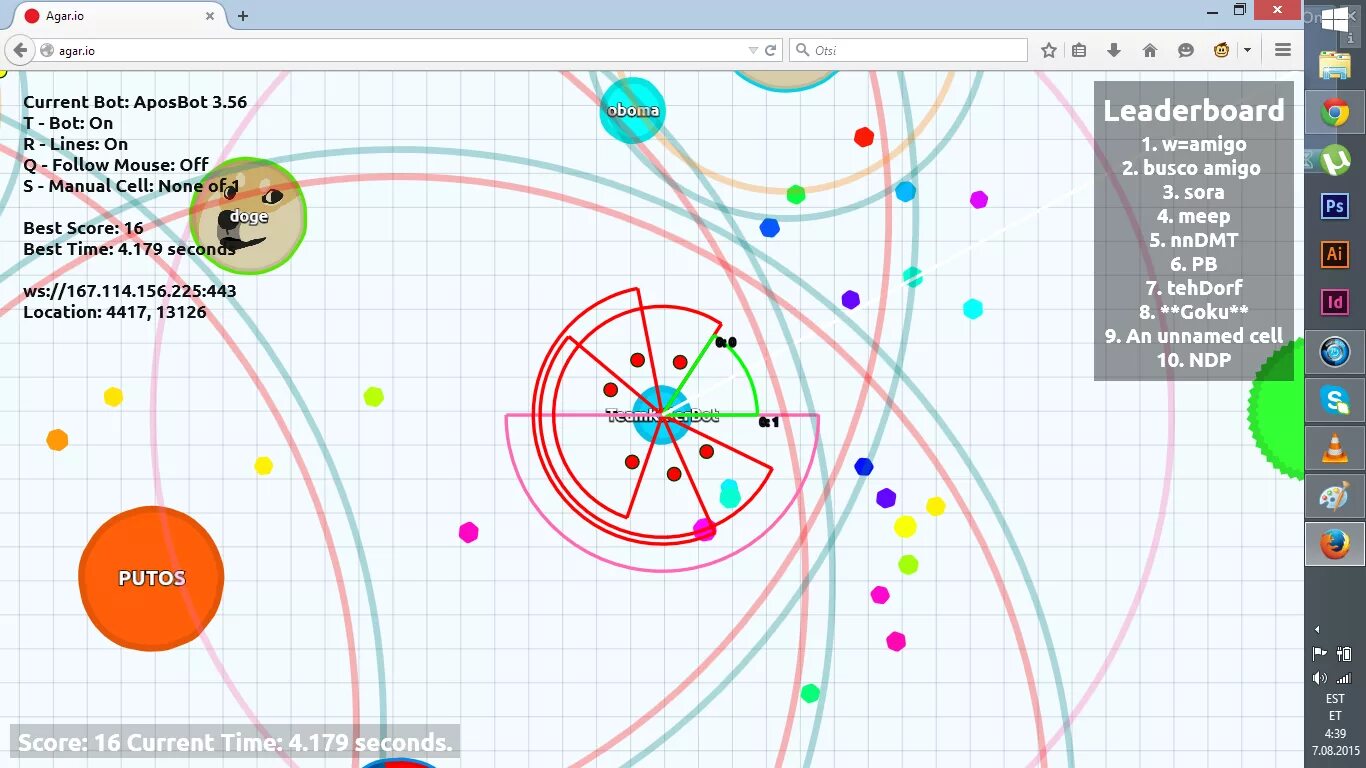Launch Photoshop from the taskbar

[1335, 206]
